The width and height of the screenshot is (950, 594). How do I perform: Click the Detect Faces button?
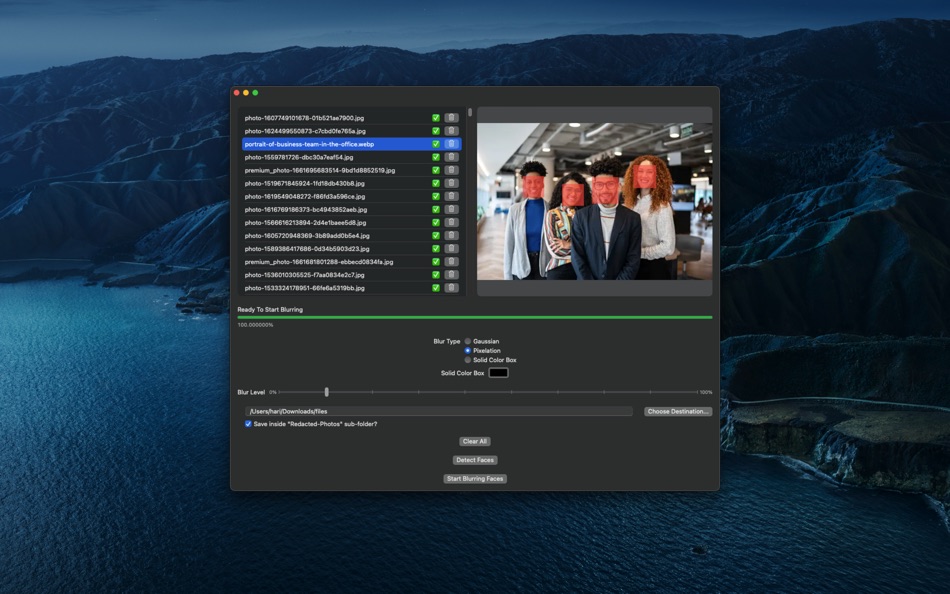(x=475, y=460)
